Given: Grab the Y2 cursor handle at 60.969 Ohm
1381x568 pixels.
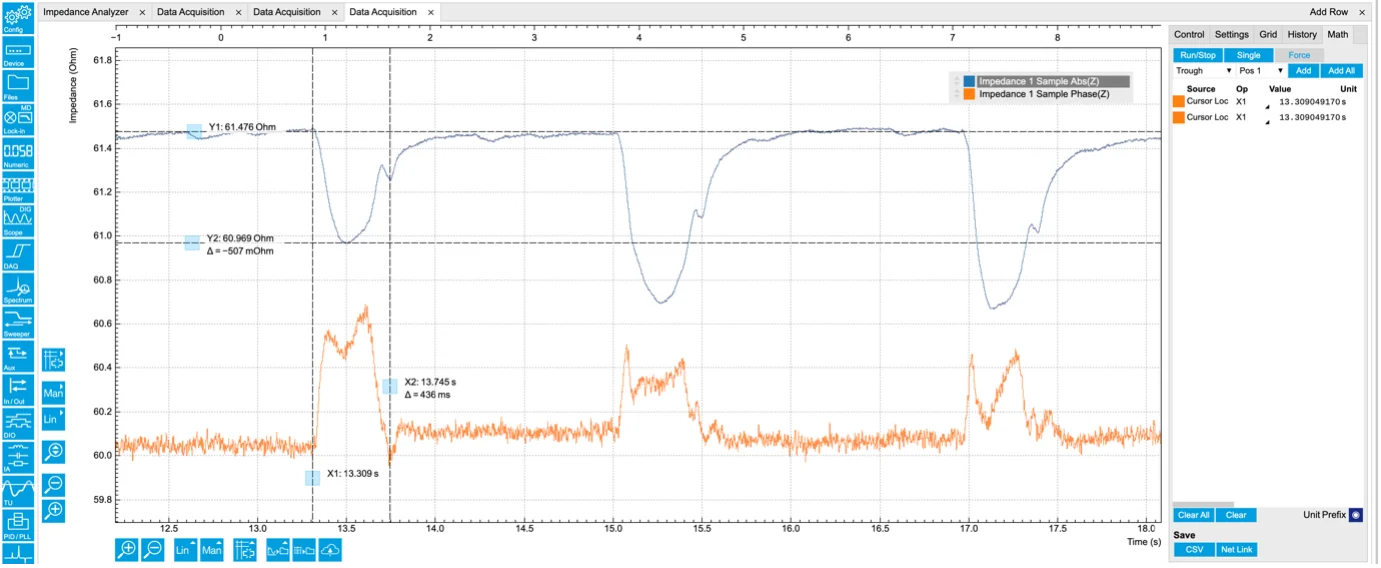Looking at the screenshot, I should (x=192, y=243).
